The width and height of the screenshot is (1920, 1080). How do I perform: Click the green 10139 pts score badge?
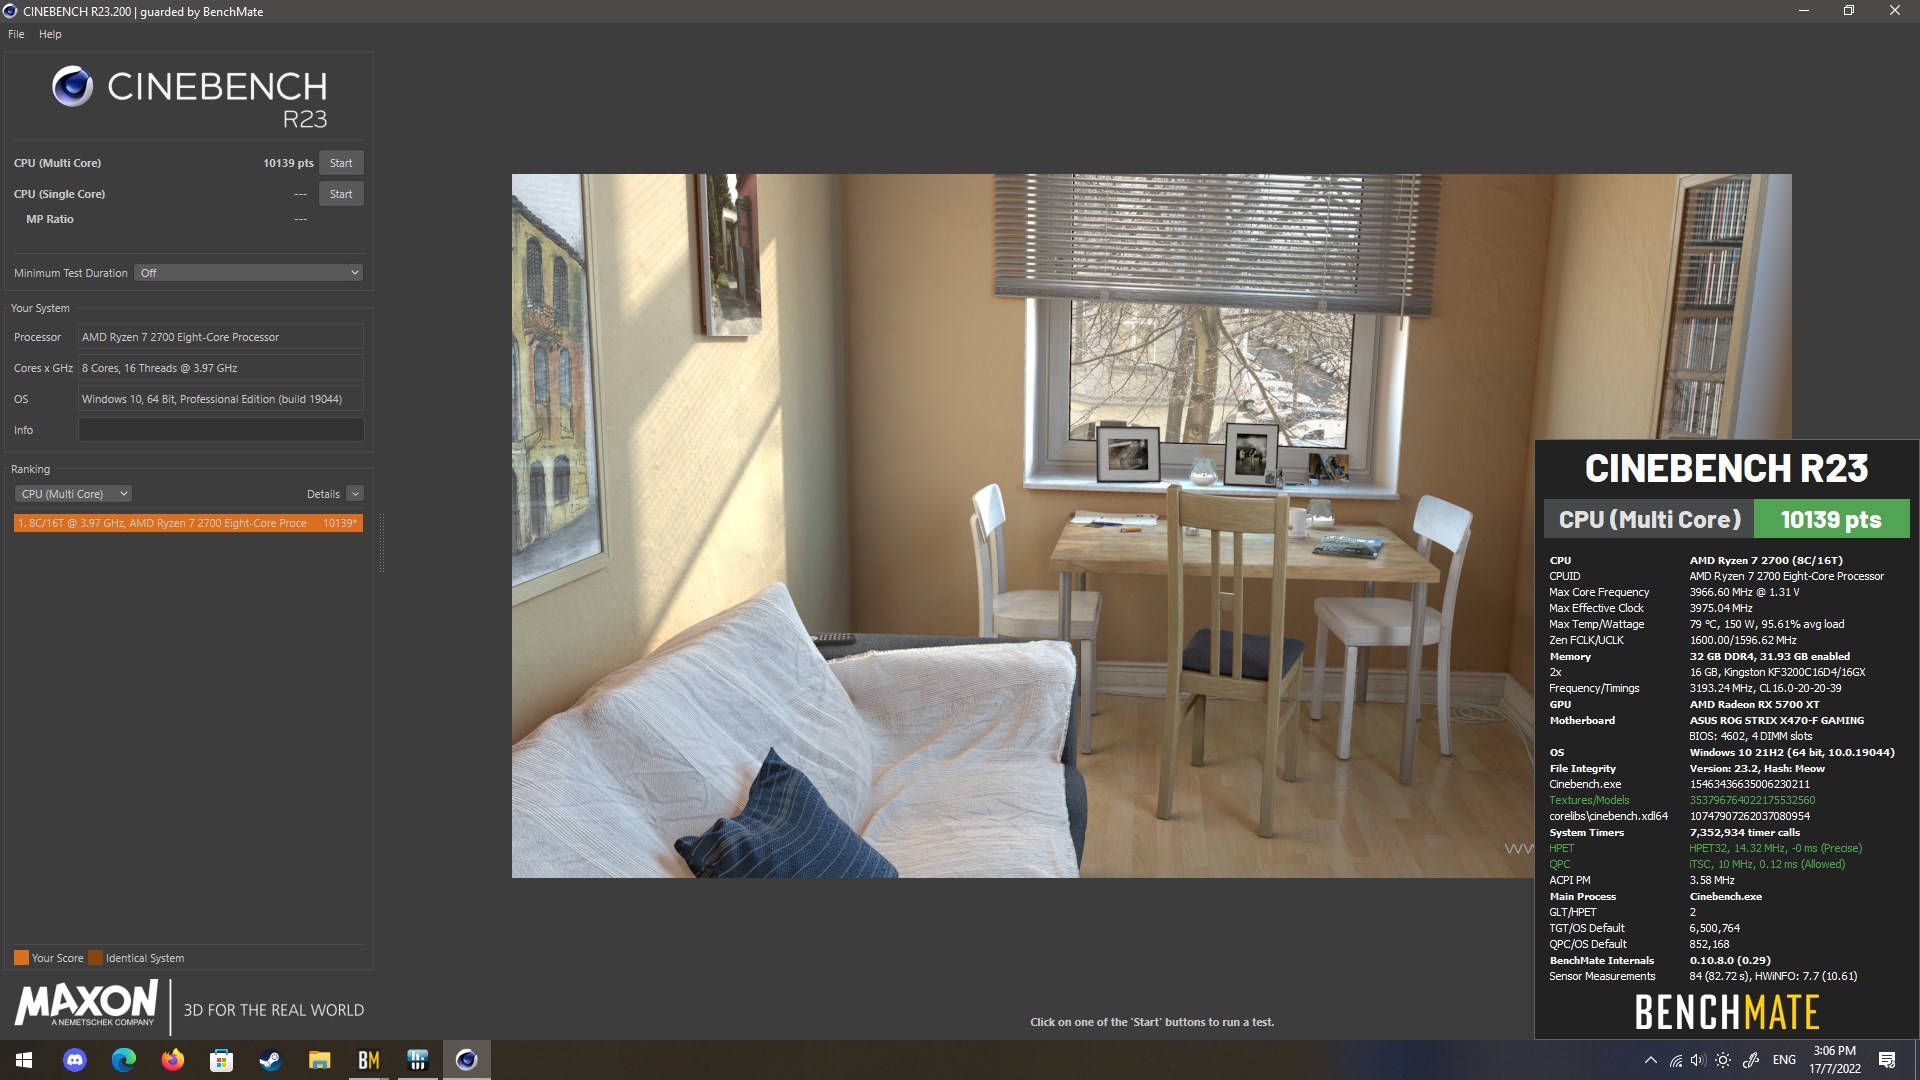1831,520
